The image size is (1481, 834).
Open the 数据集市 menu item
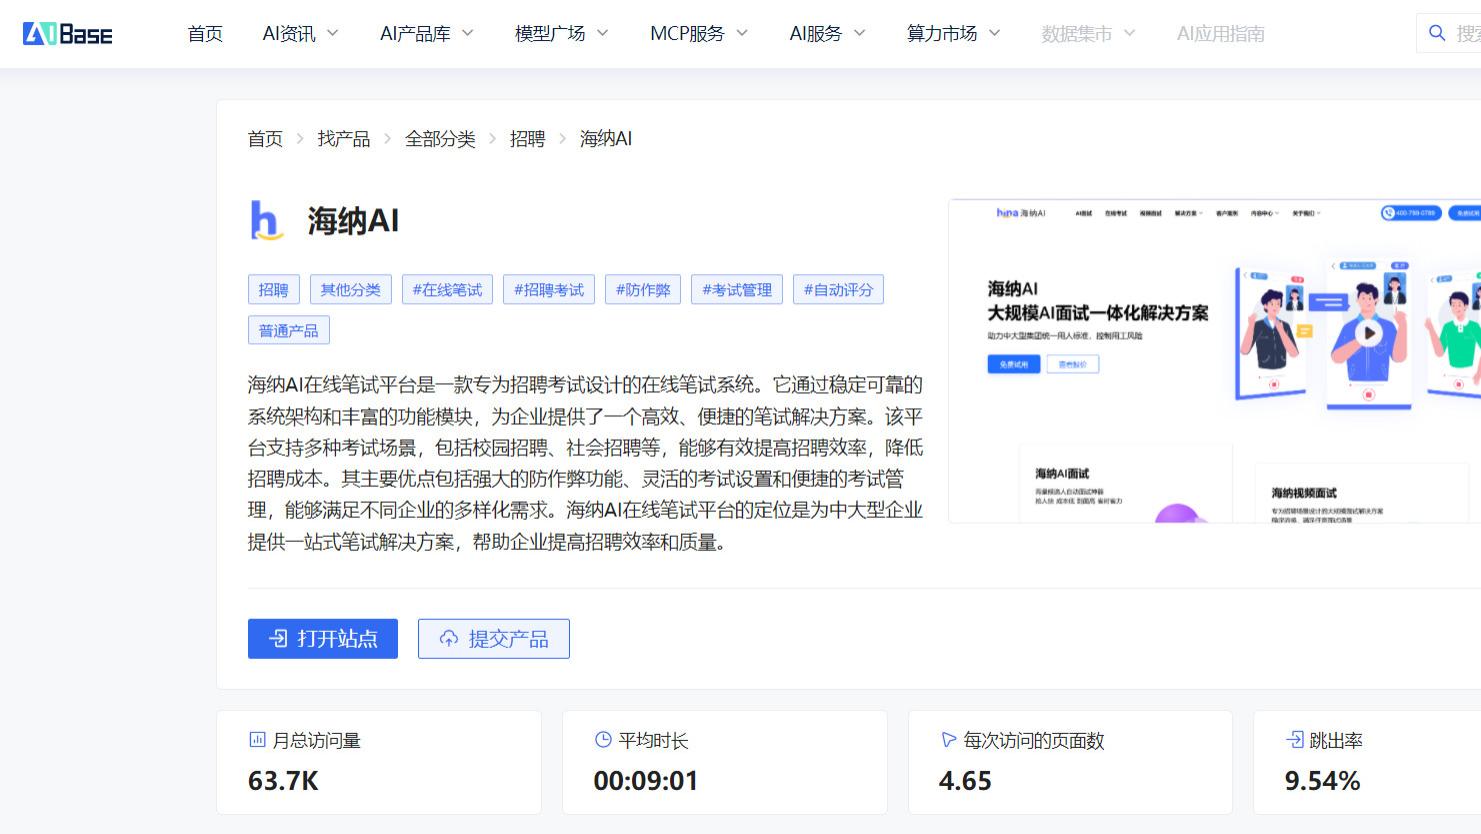[x=1076, y=34]
